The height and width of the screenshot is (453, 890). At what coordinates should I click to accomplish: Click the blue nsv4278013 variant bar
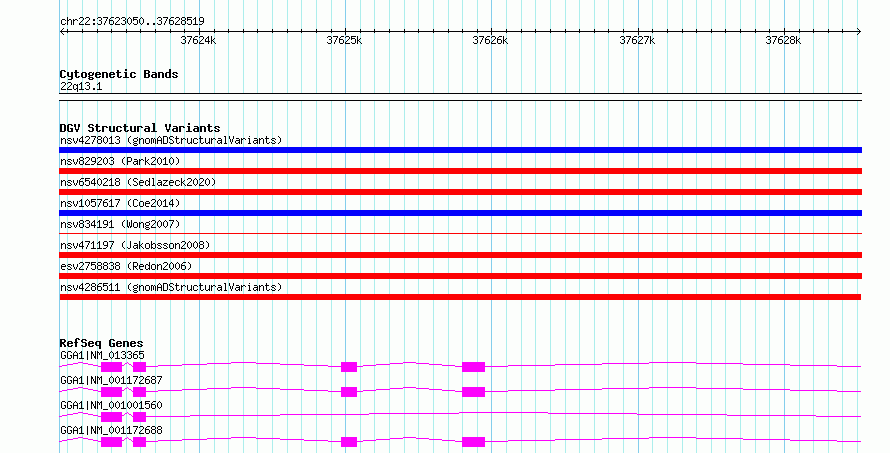[460, 150]
